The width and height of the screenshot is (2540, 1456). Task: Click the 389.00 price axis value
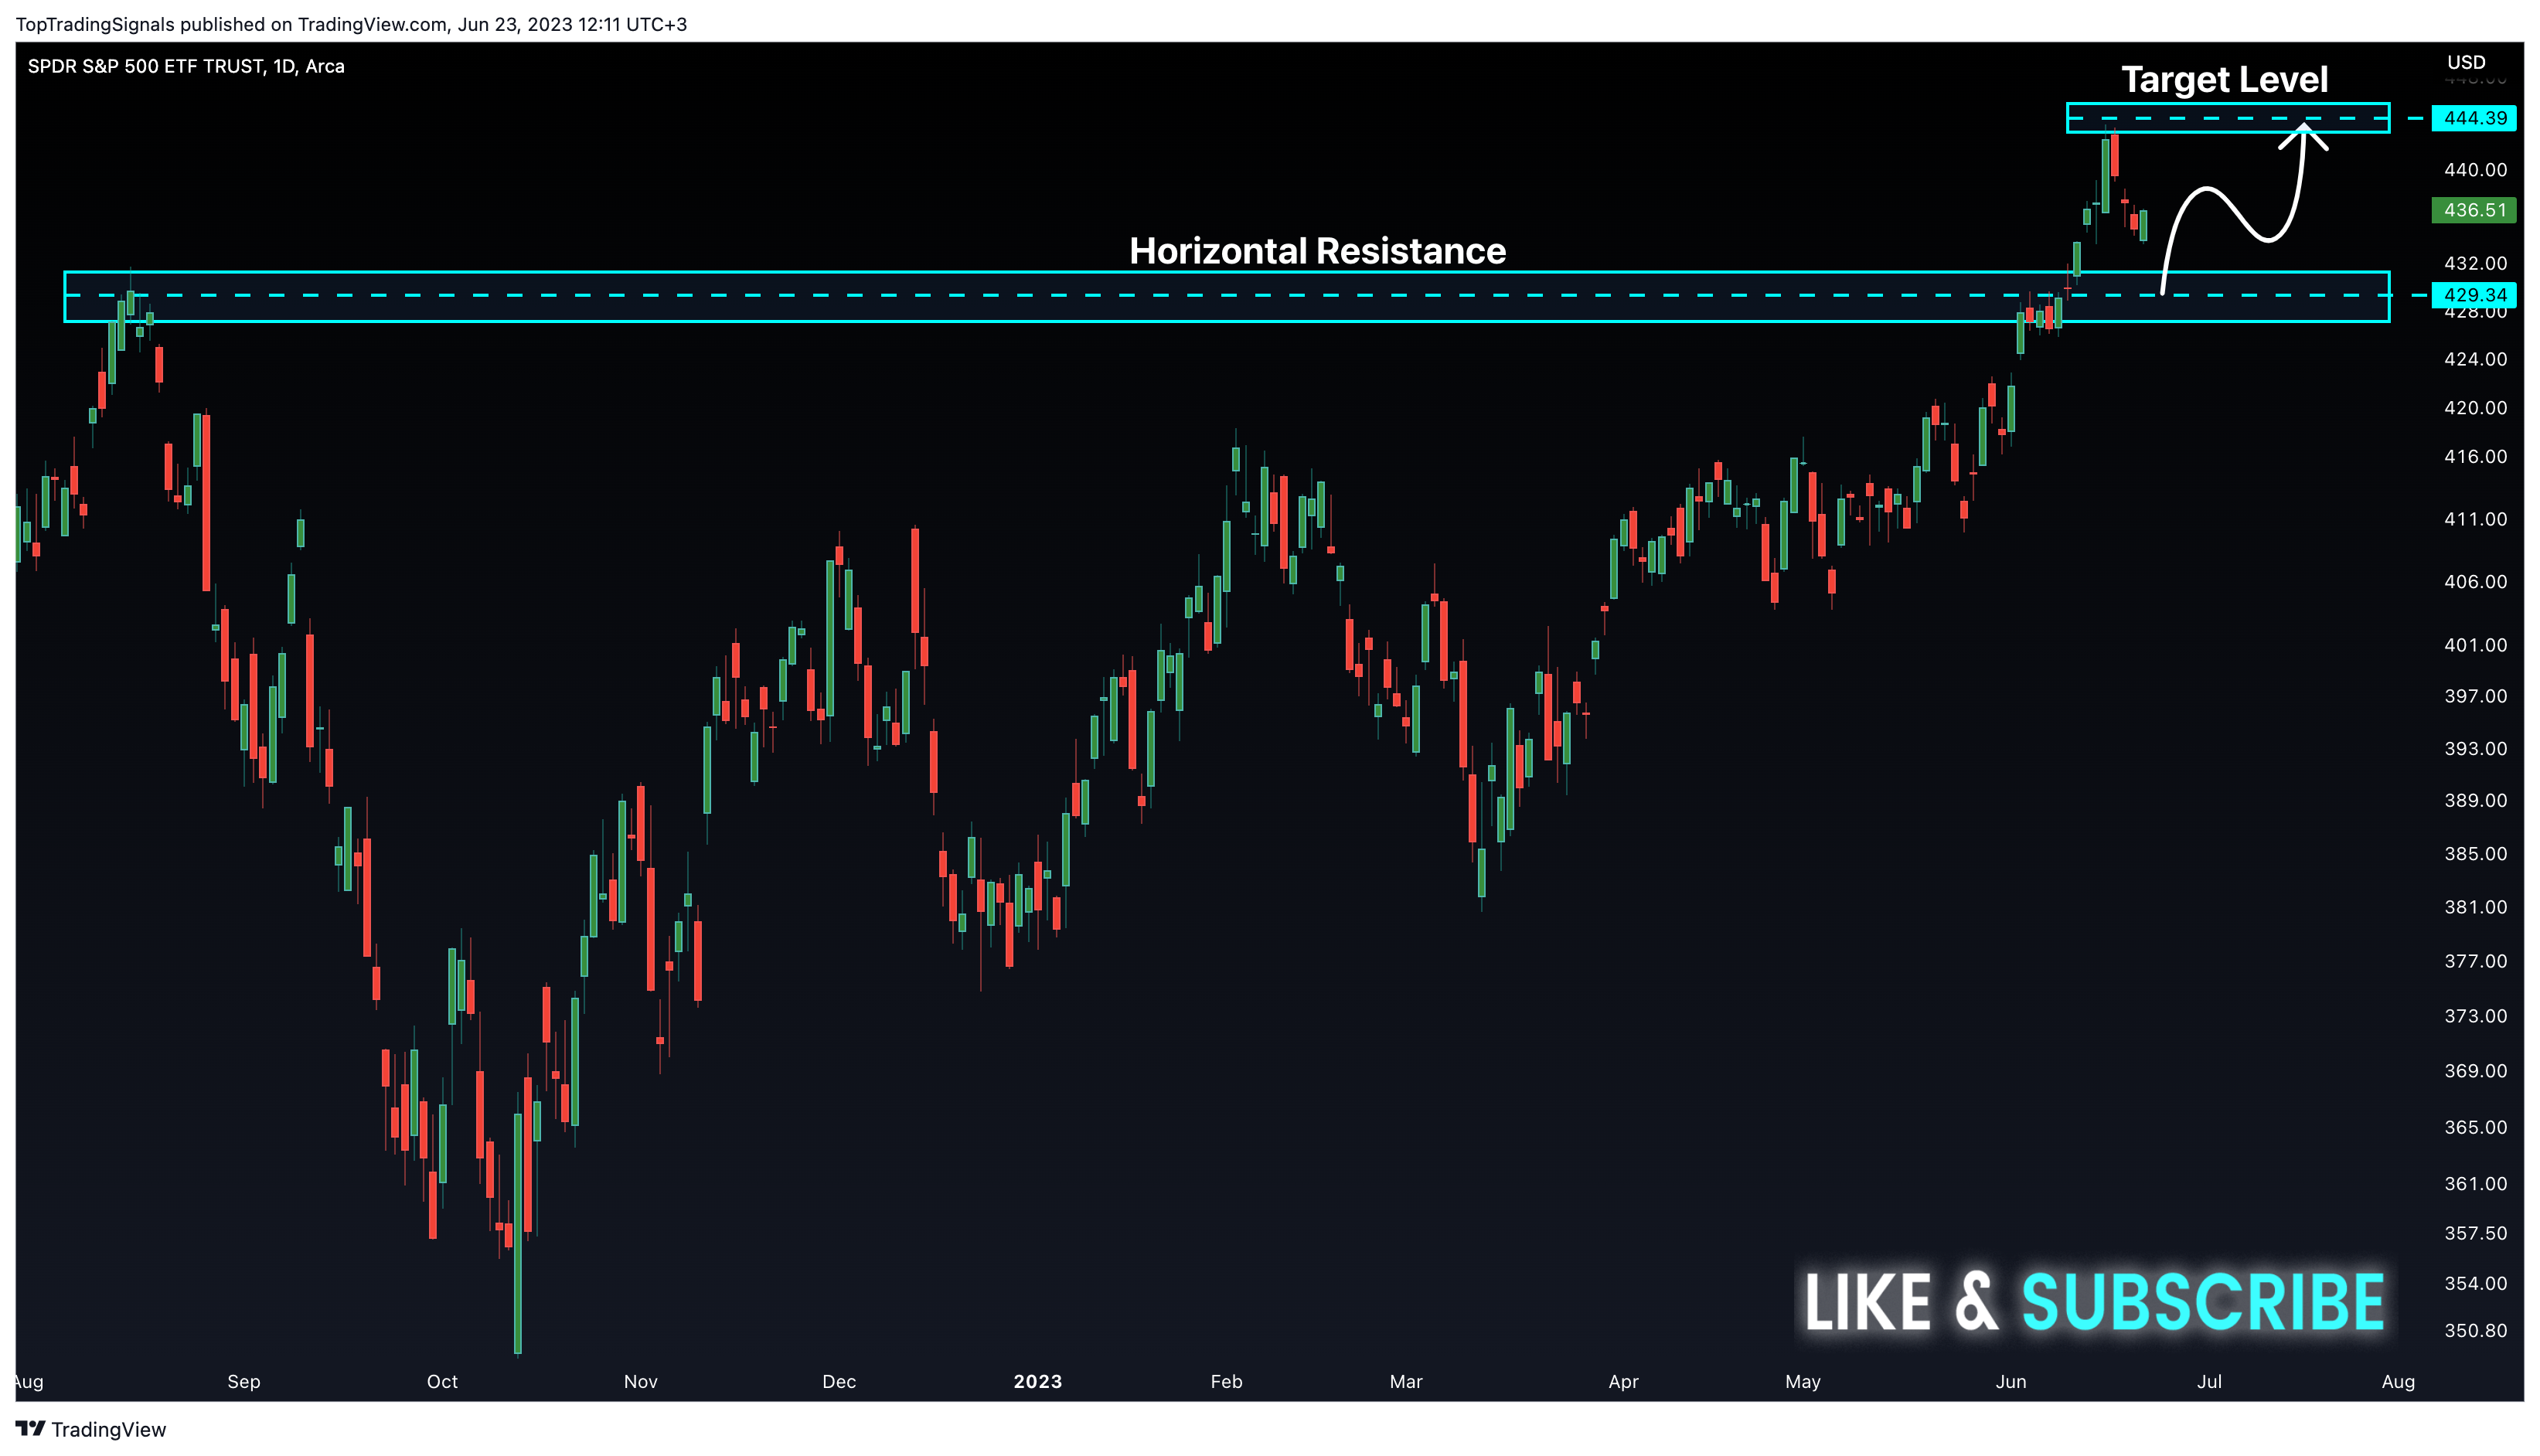click(2475, 801)
